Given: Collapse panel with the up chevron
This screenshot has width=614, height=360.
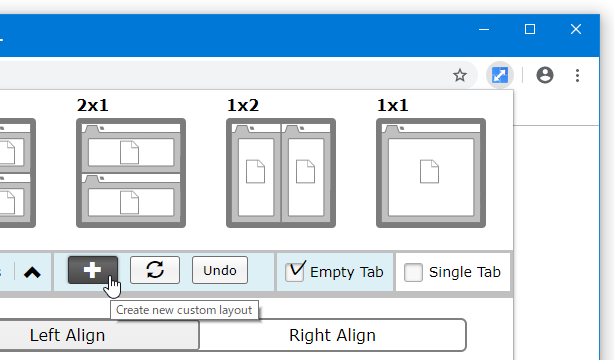Looking at the screenshot, I should (x=32, y=272).
